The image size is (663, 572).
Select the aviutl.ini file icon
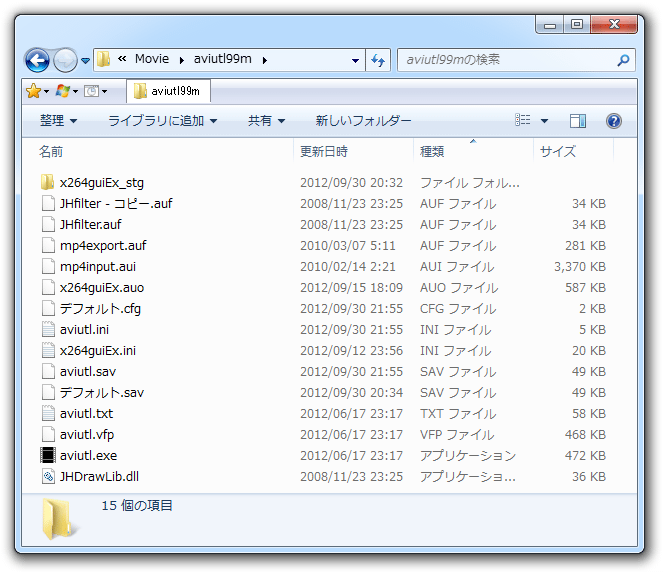48,329
